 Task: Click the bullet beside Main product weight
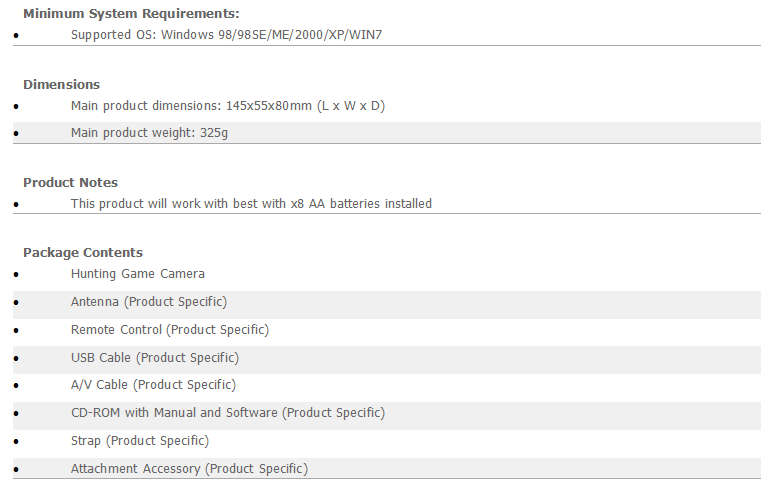tap(16, 133)
